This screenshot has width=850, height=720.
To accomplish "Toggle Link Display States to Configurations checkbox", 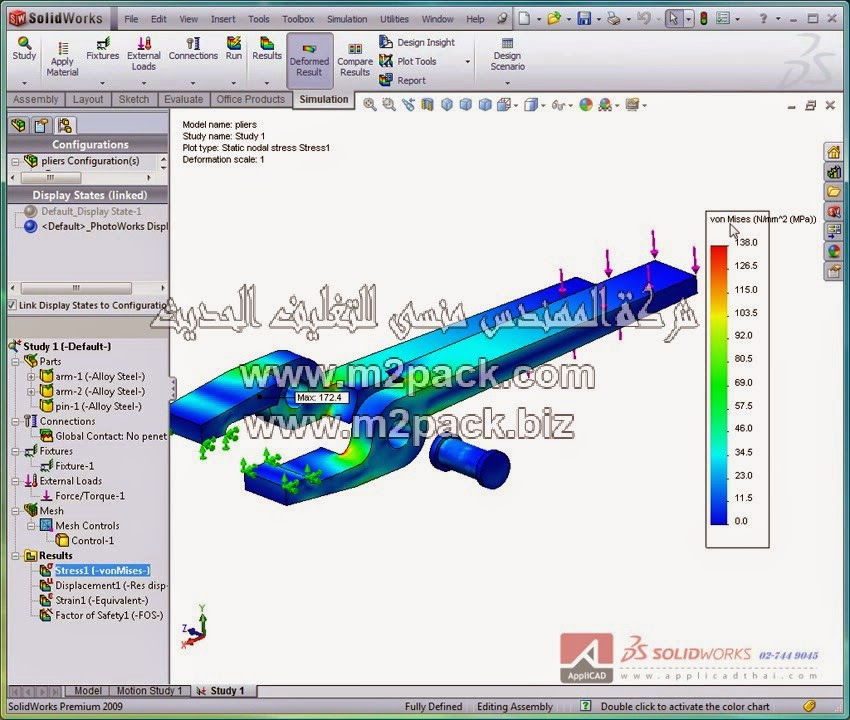I will coord(12,305).
